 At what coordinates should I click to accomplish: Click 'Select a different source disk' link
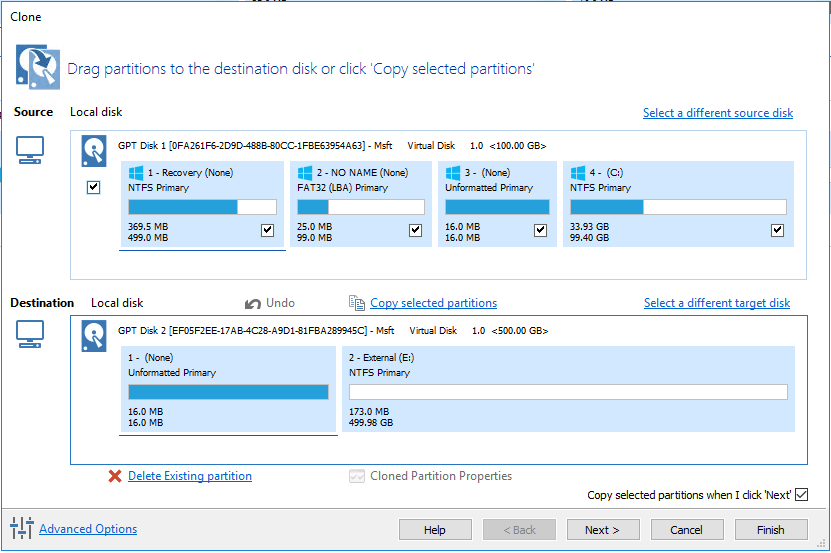(717, 113)
